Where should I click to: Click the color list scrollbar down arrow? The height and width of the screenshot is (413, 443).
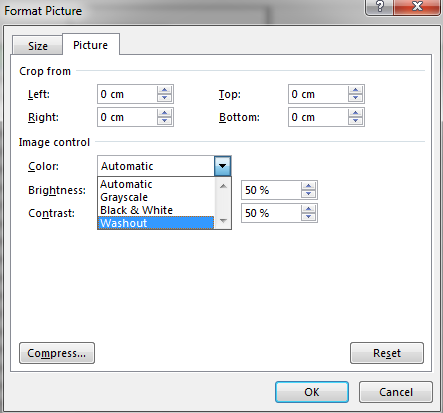223,221
